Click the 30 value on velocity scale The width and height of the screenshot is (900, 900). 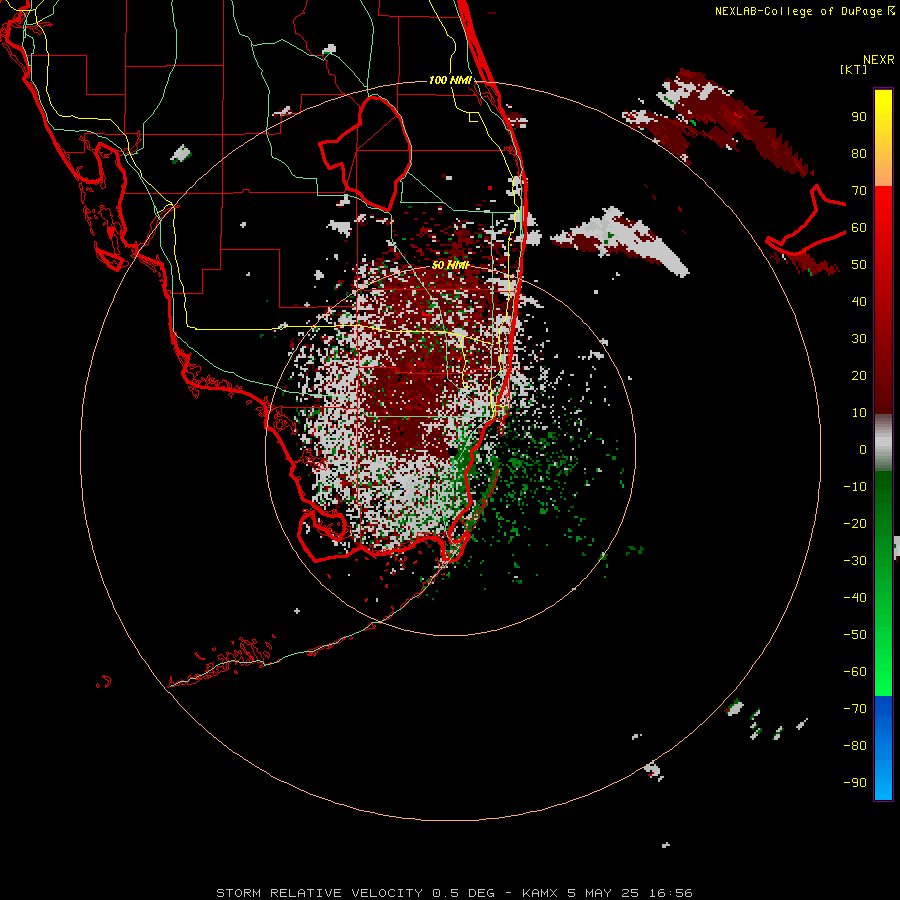(859, 339)
